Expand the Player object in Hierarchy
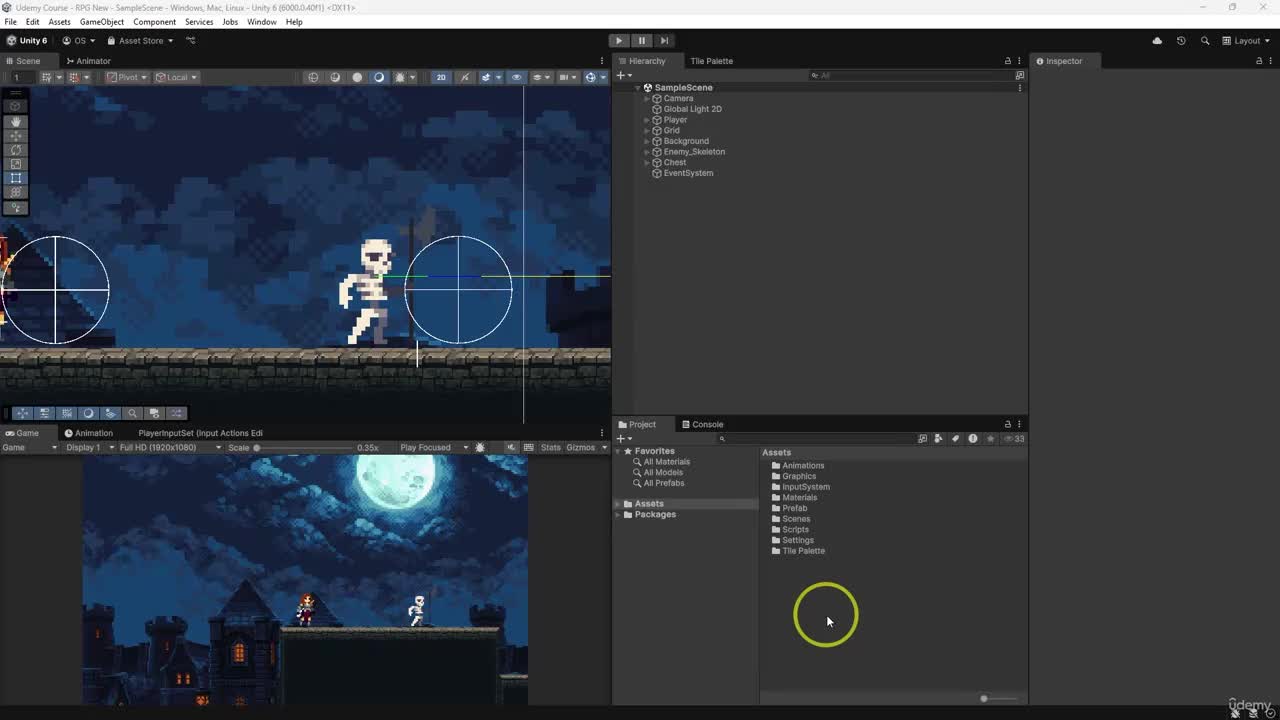The image size is (1280, 720). coord(647,120)
